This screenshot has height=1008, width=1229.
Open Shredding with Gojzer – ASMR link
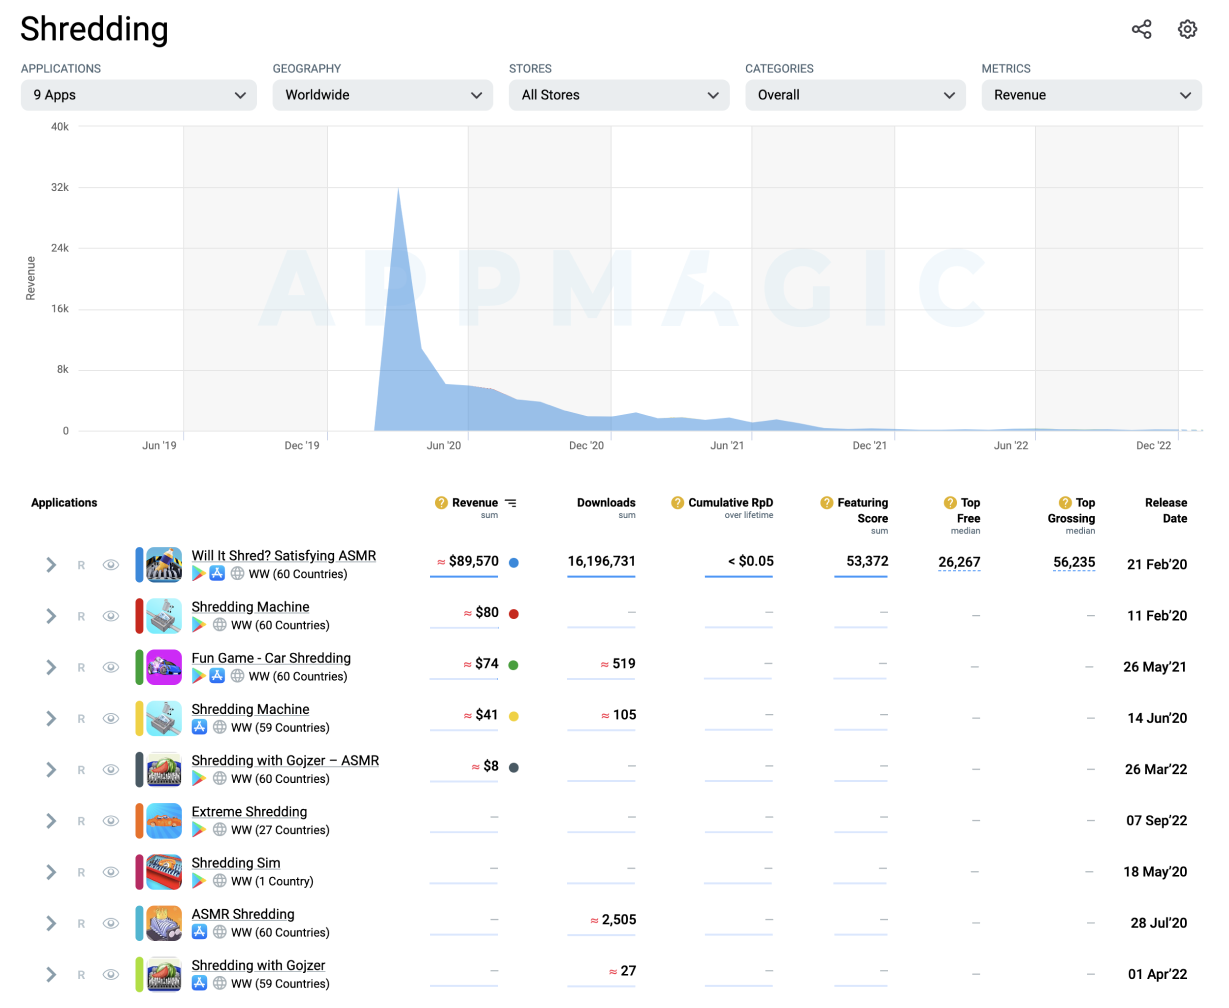click(285, 761)
